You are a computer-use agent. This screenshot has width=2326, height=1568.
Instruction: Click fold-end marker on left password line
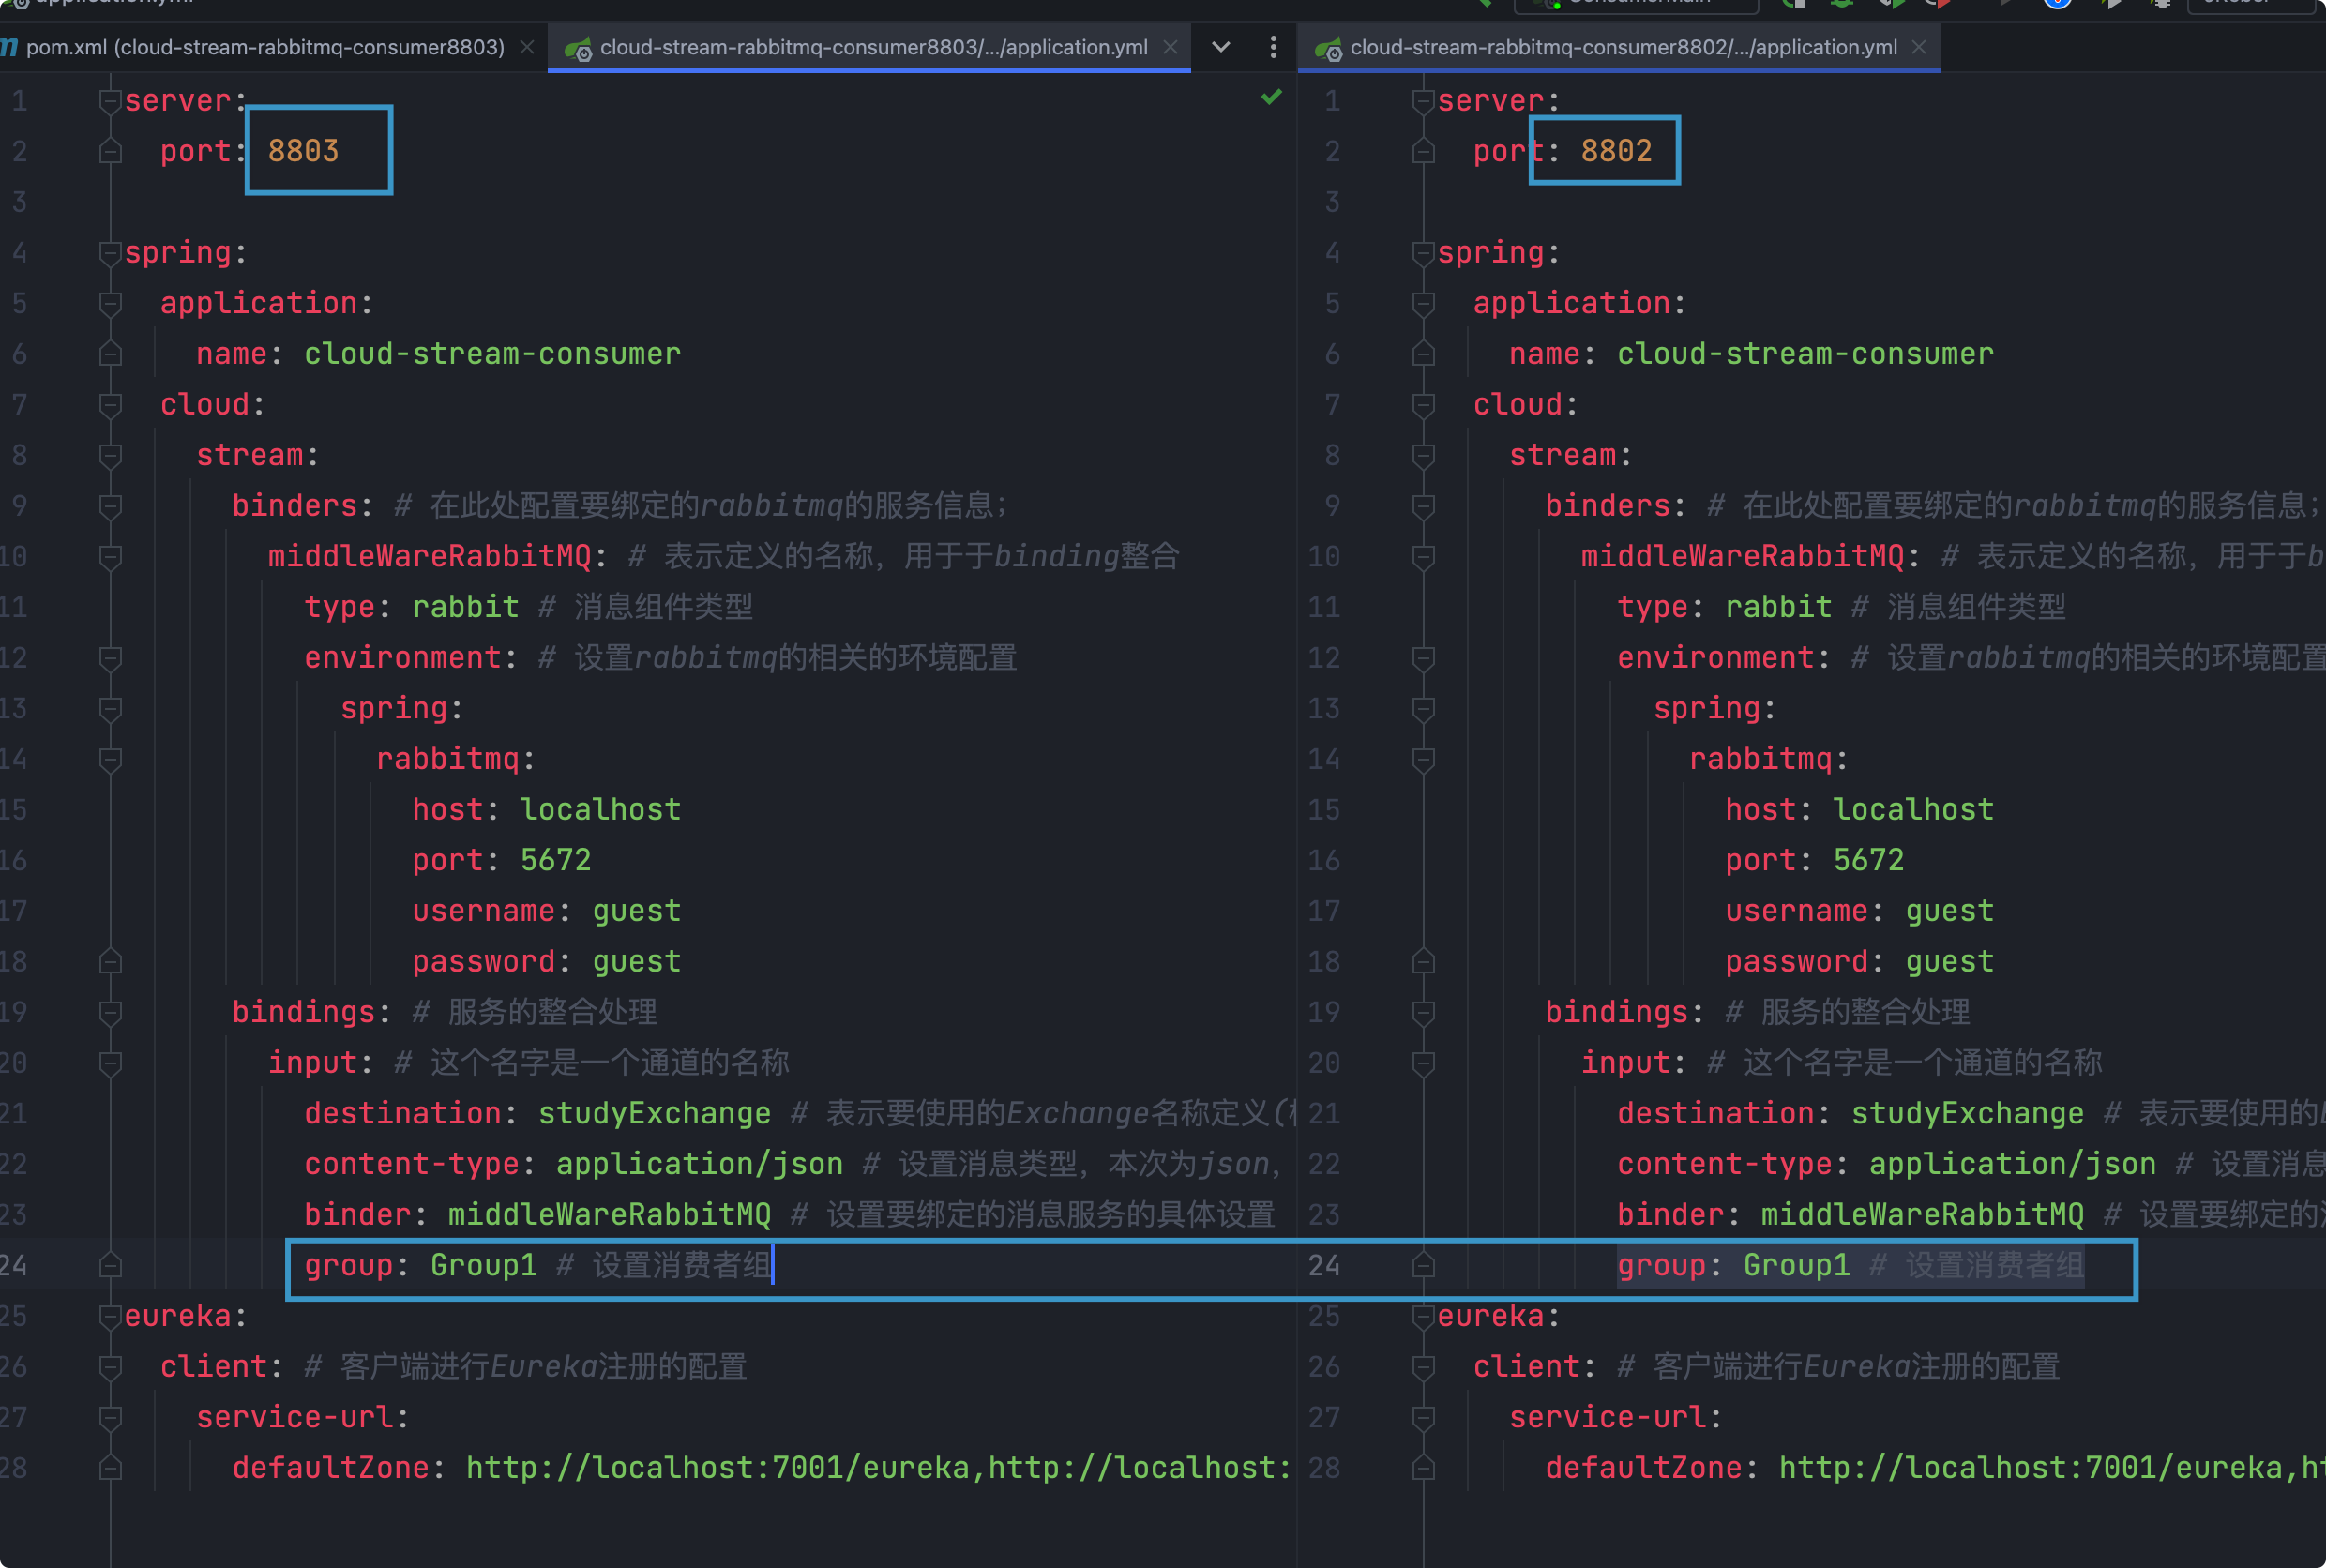tap(110, 962)
